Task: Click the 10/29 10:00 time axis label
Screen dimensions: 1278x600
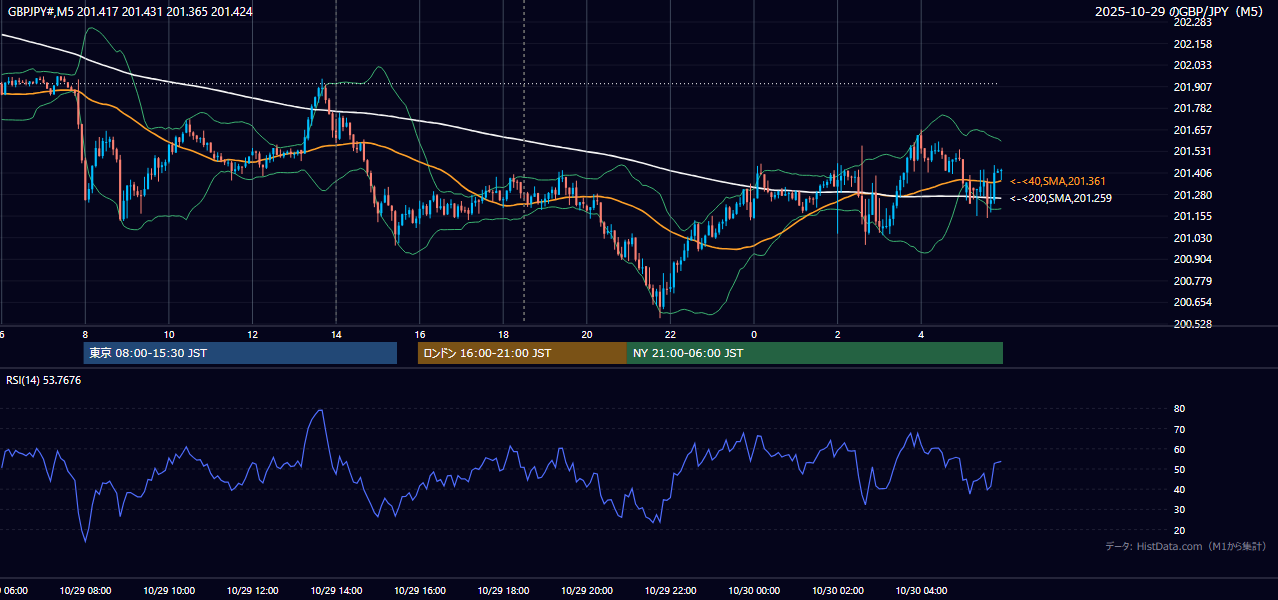Action: click(169, 591)
